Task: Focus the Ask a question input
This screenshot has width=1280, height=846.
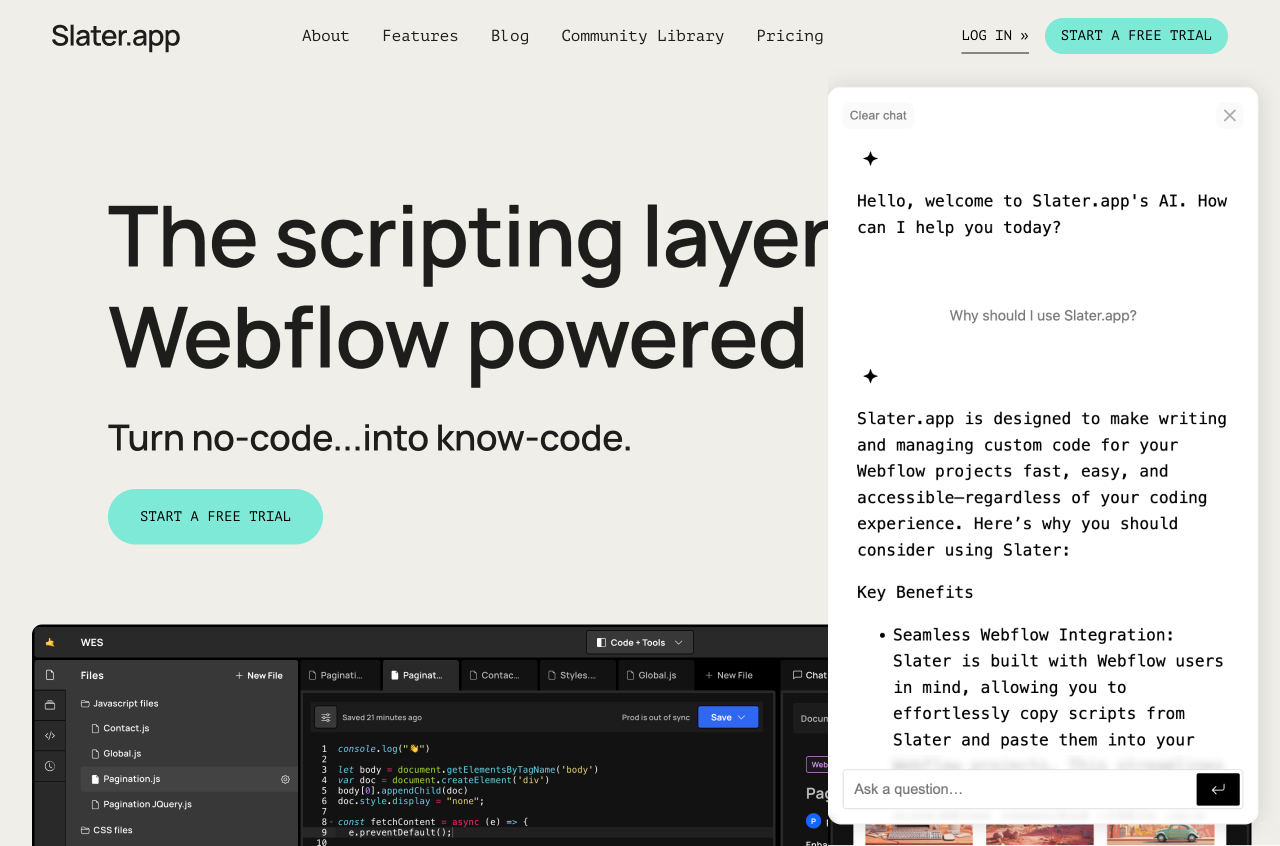Action: 1019,789
